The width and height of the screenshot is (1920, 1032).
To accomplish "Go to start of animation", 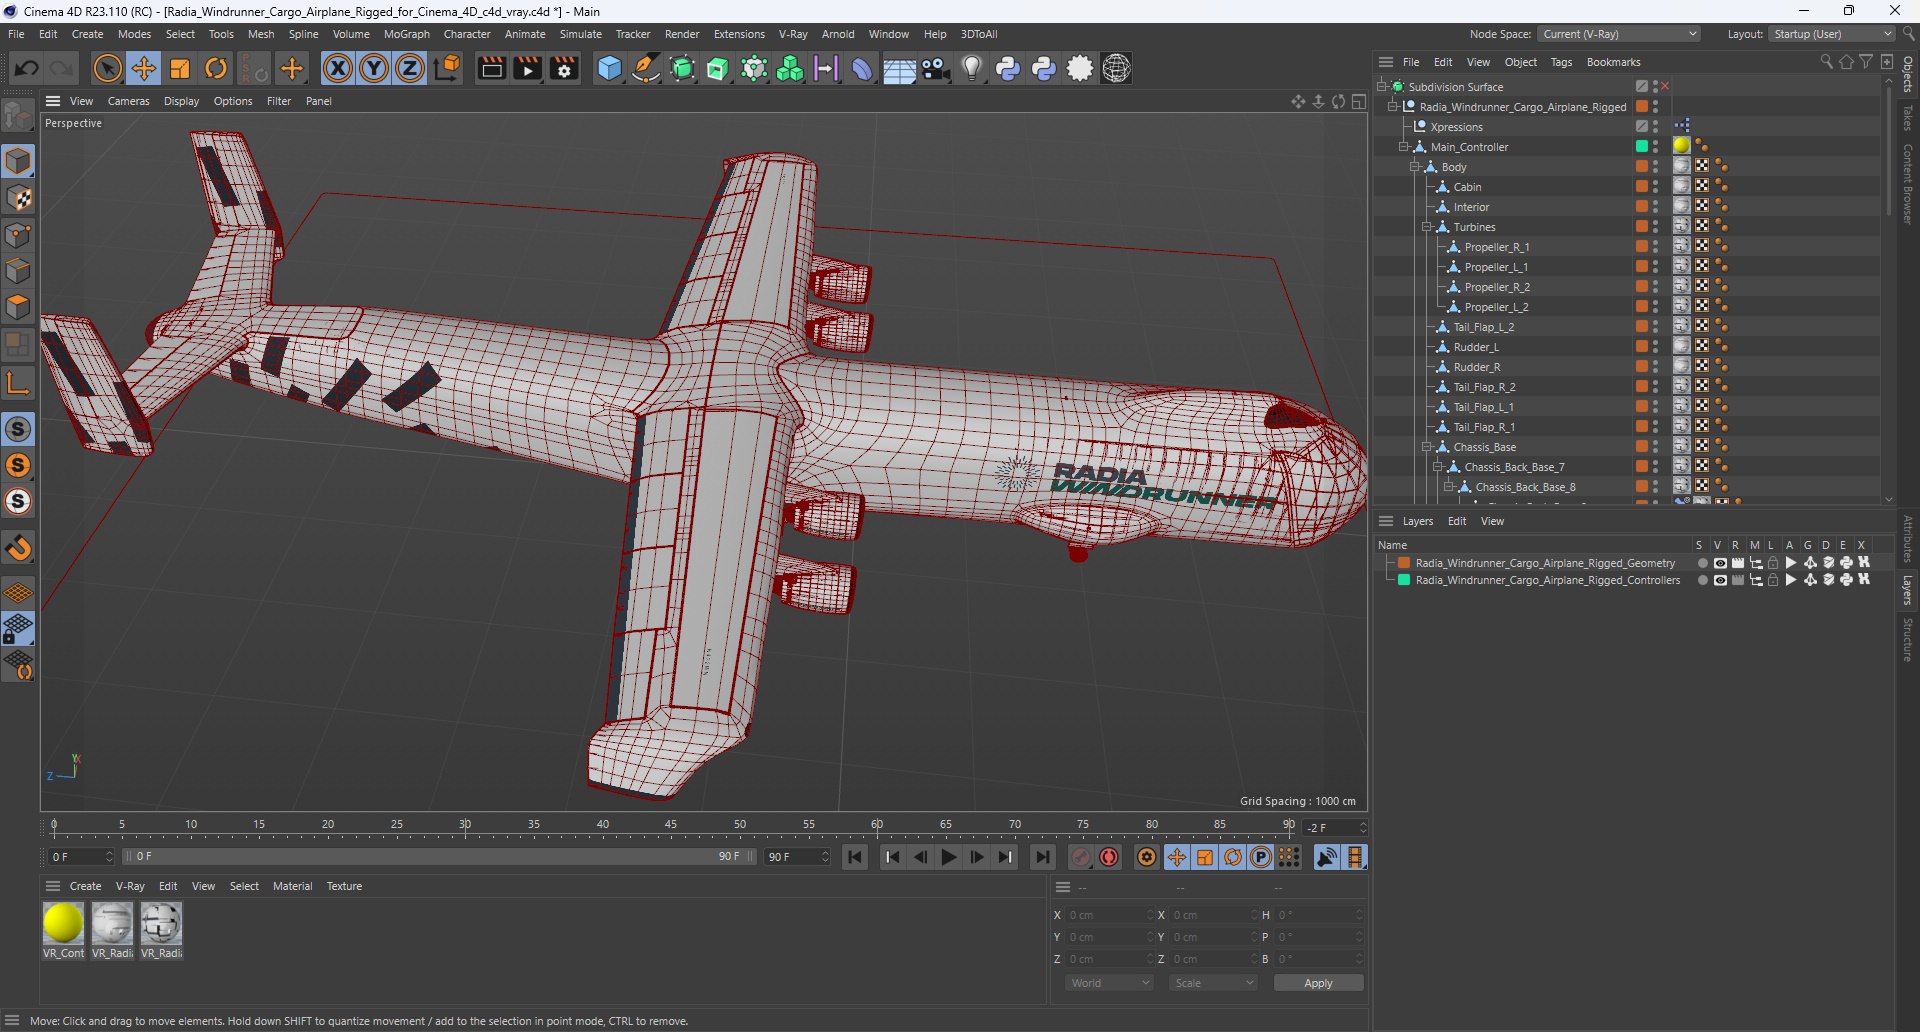I will point(855,857).
